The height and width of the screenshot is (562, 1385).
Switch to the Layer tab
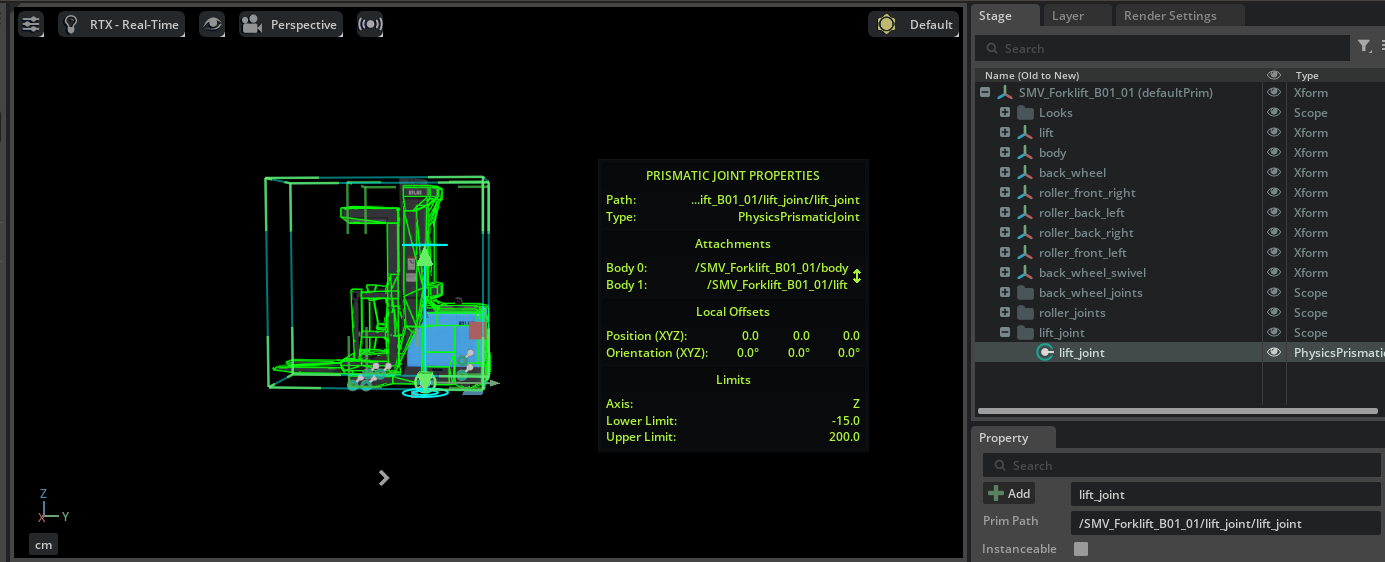tap(1067, 16)
